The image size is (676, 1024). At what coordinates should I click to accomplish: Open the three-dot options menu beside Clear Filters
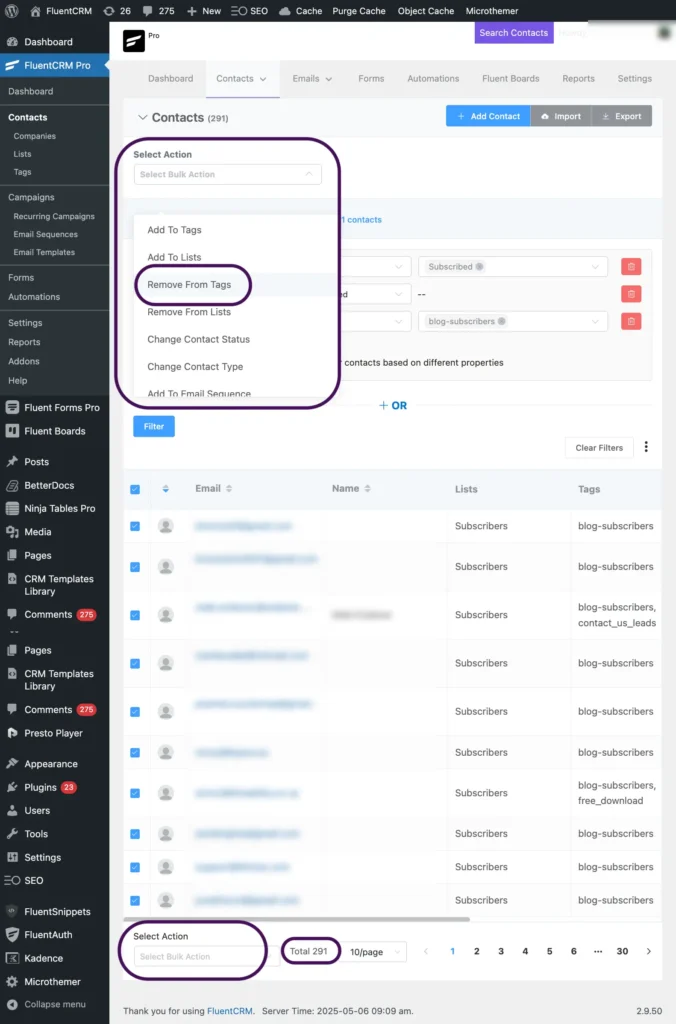pyautogui.click(x=646, y=447)
